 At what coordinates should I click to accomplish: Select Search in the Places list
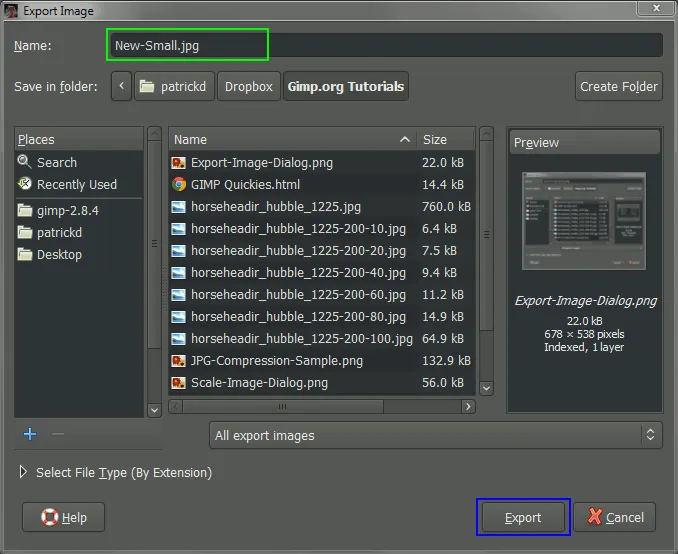(79, 162)
